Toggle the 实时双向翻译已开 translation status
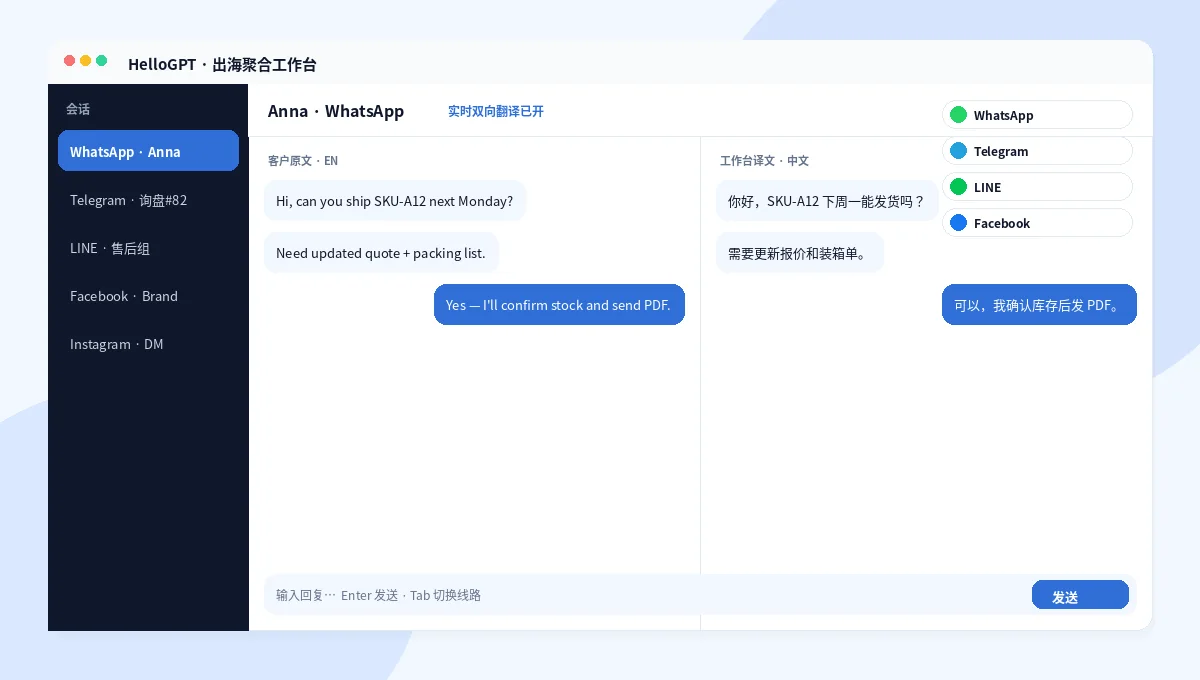1200x680 pixels. pos(496,111)
